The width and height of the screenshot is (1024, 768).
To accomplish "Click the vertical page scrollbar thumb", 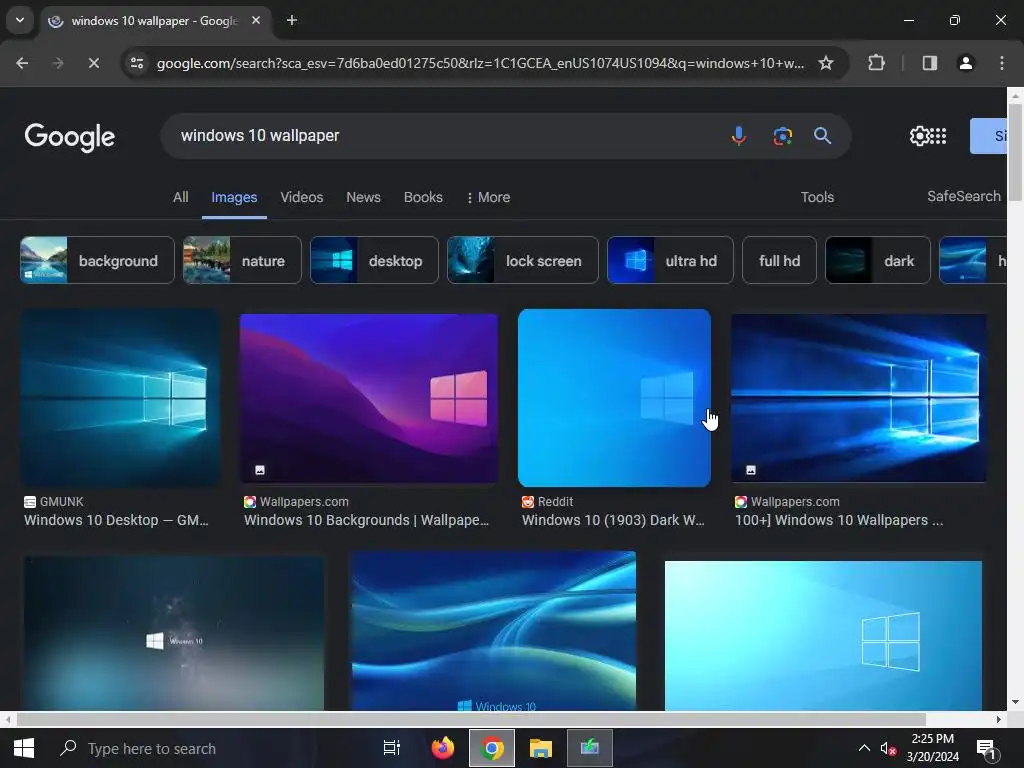I will (1015, 152).
